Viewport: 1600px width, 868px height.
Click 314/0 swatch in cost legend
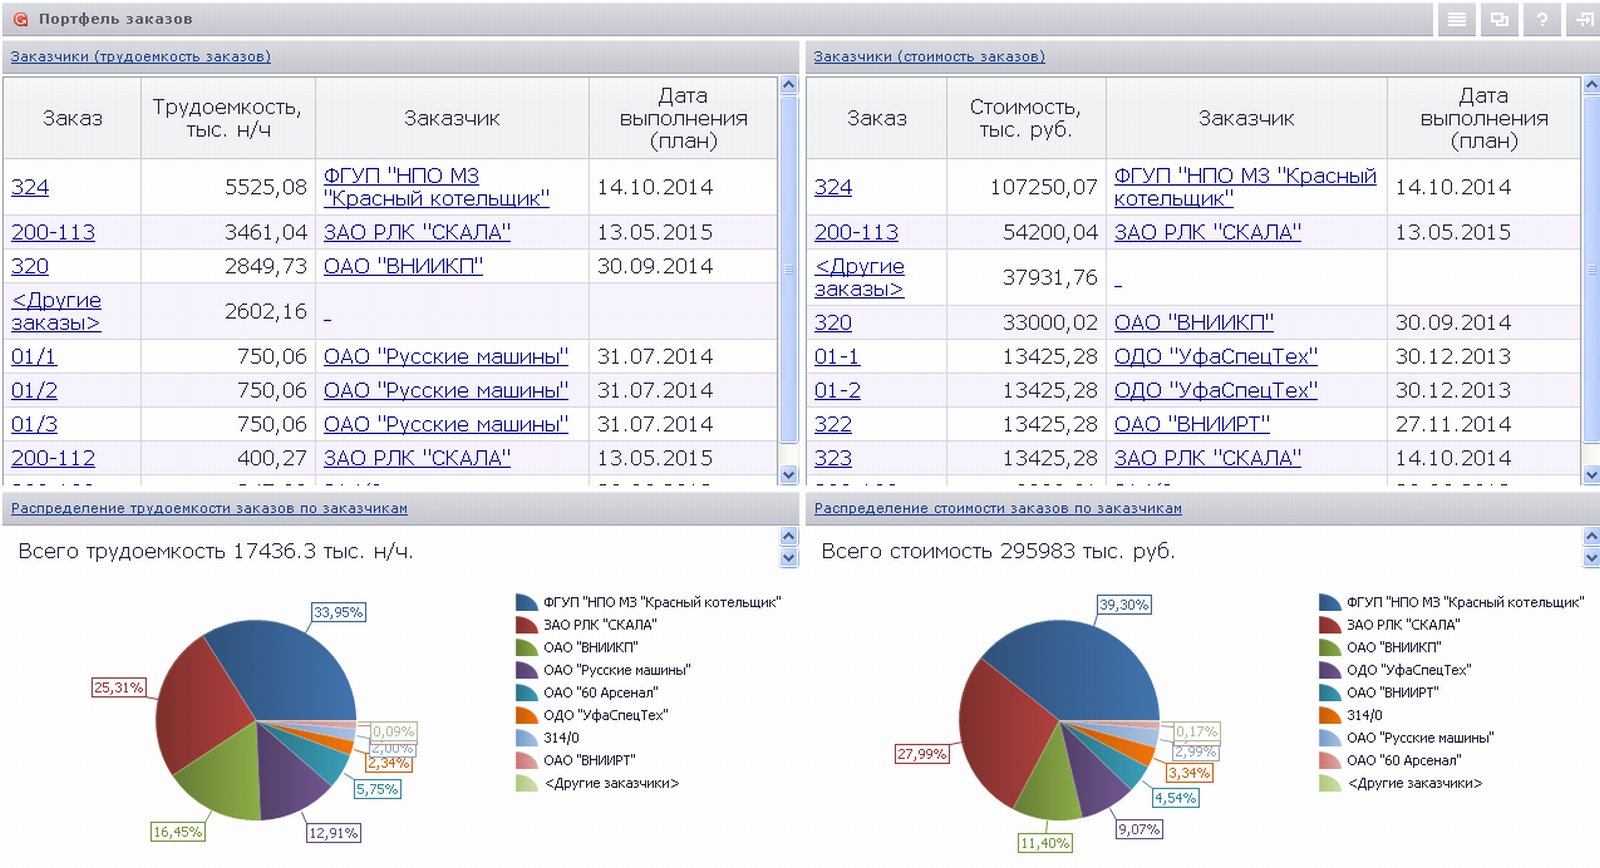[x=1330, y=715]
